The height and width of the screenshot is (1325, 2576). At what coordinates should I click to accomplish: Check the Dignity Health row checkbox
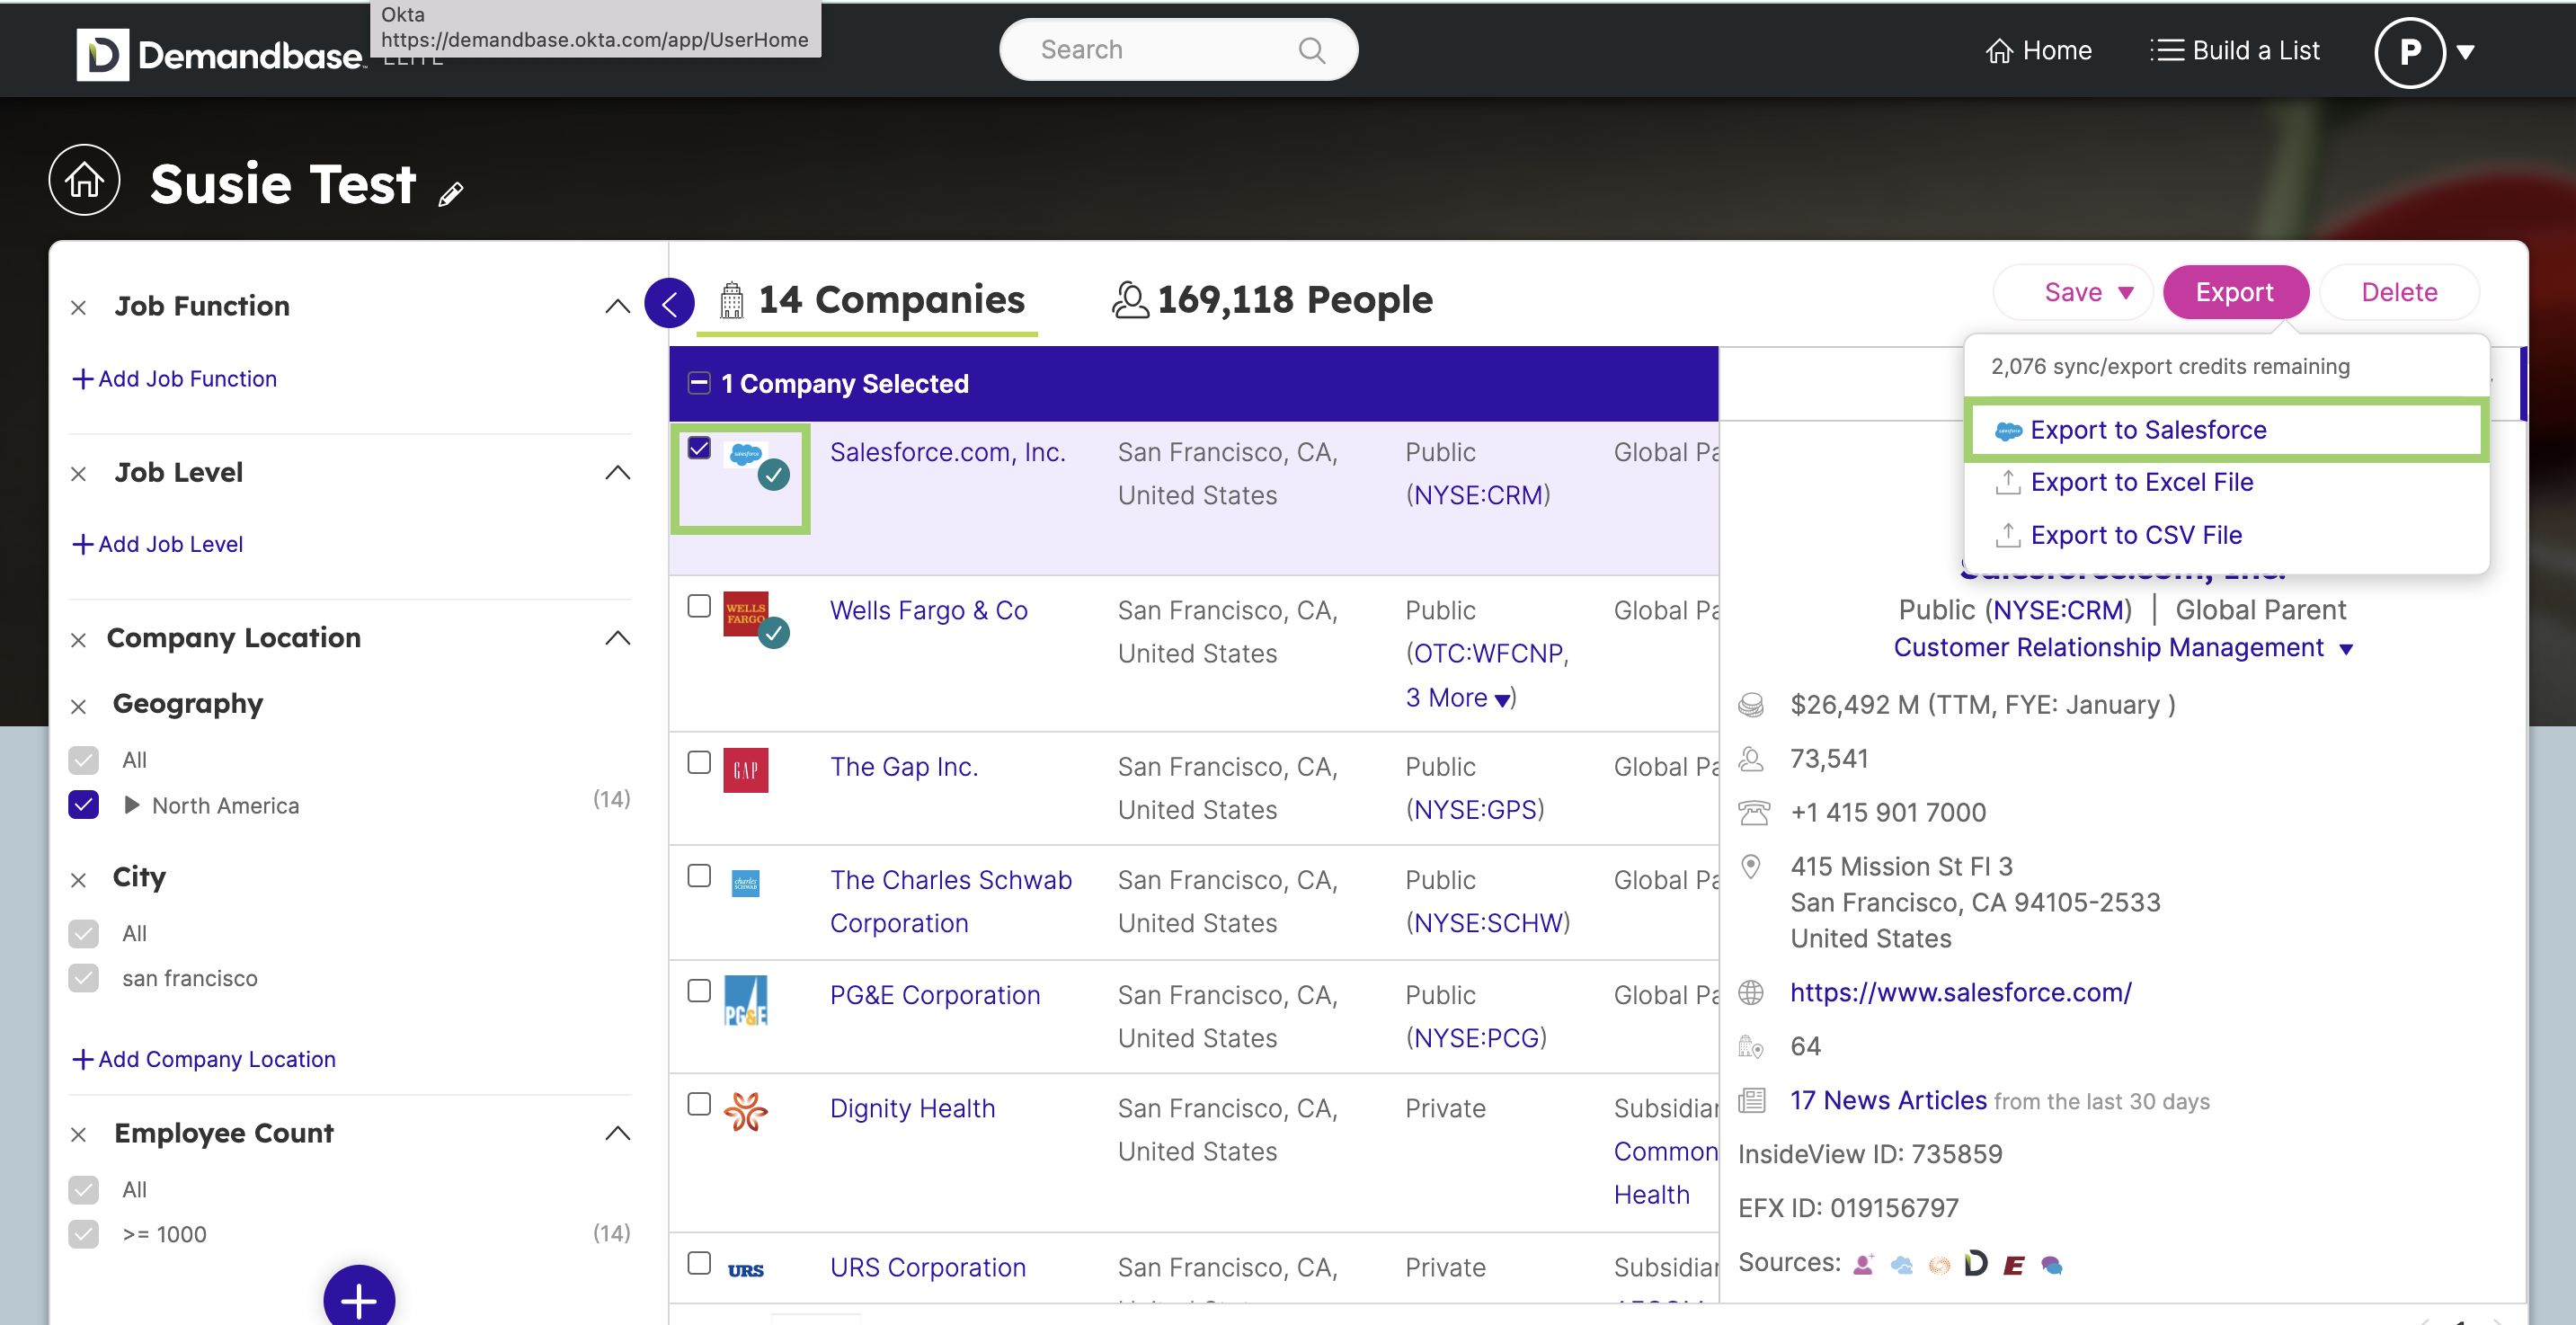699,1103
